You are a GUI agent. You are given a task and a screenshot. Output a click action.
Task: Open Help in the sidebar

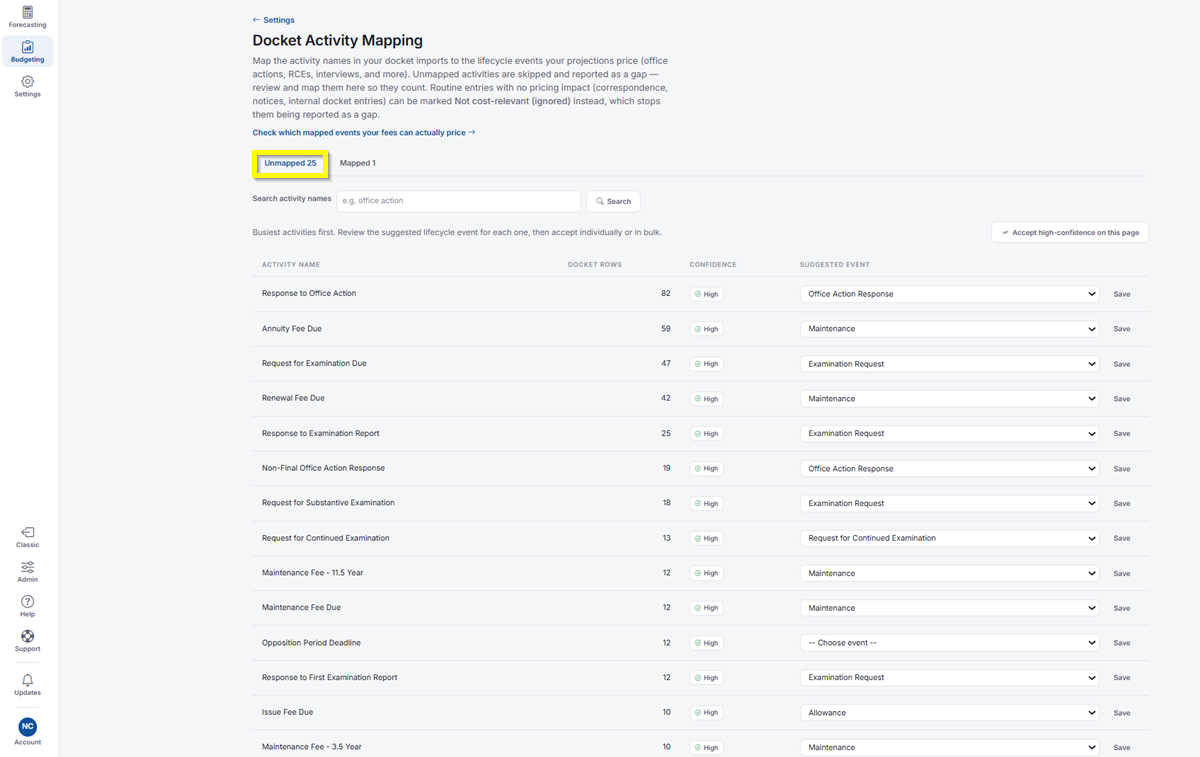27,607
